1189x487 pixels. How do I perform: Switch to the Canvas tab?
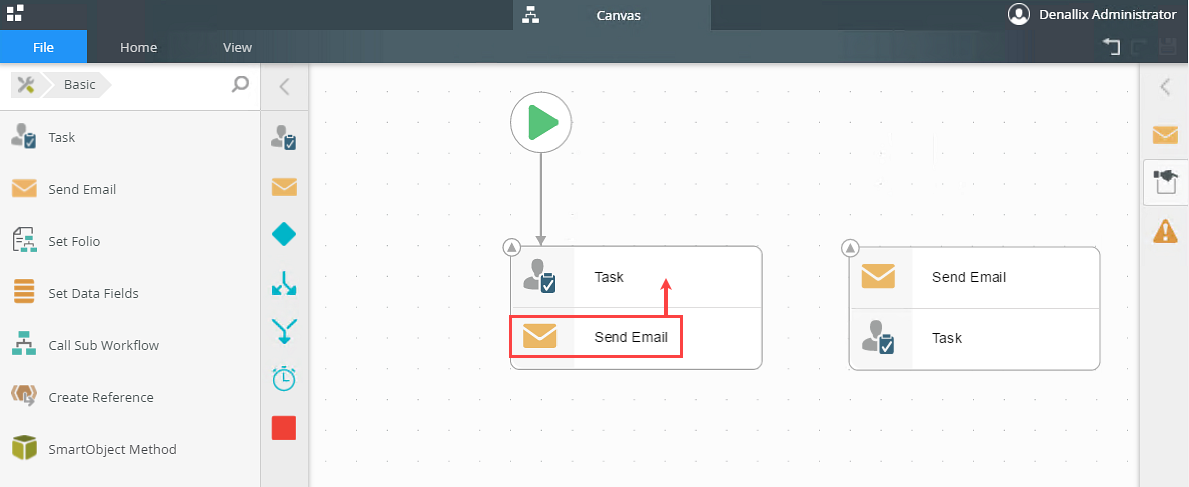coord(612,15)
